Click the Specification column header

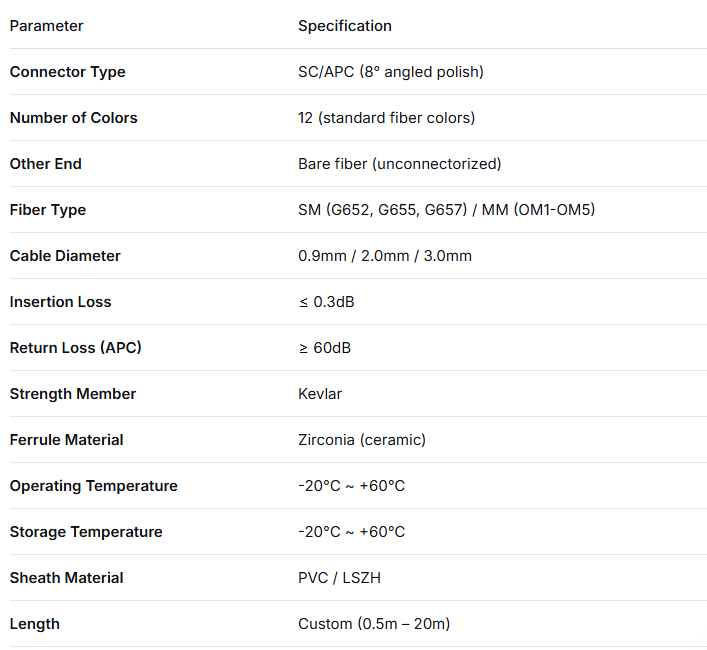(x=345, y=26)
